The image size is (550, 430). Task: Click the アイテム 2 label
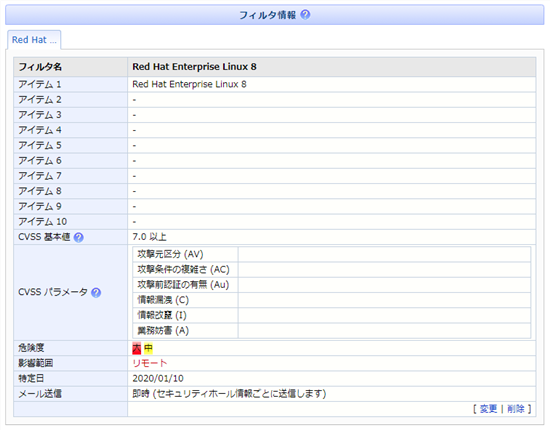[40, 100]
